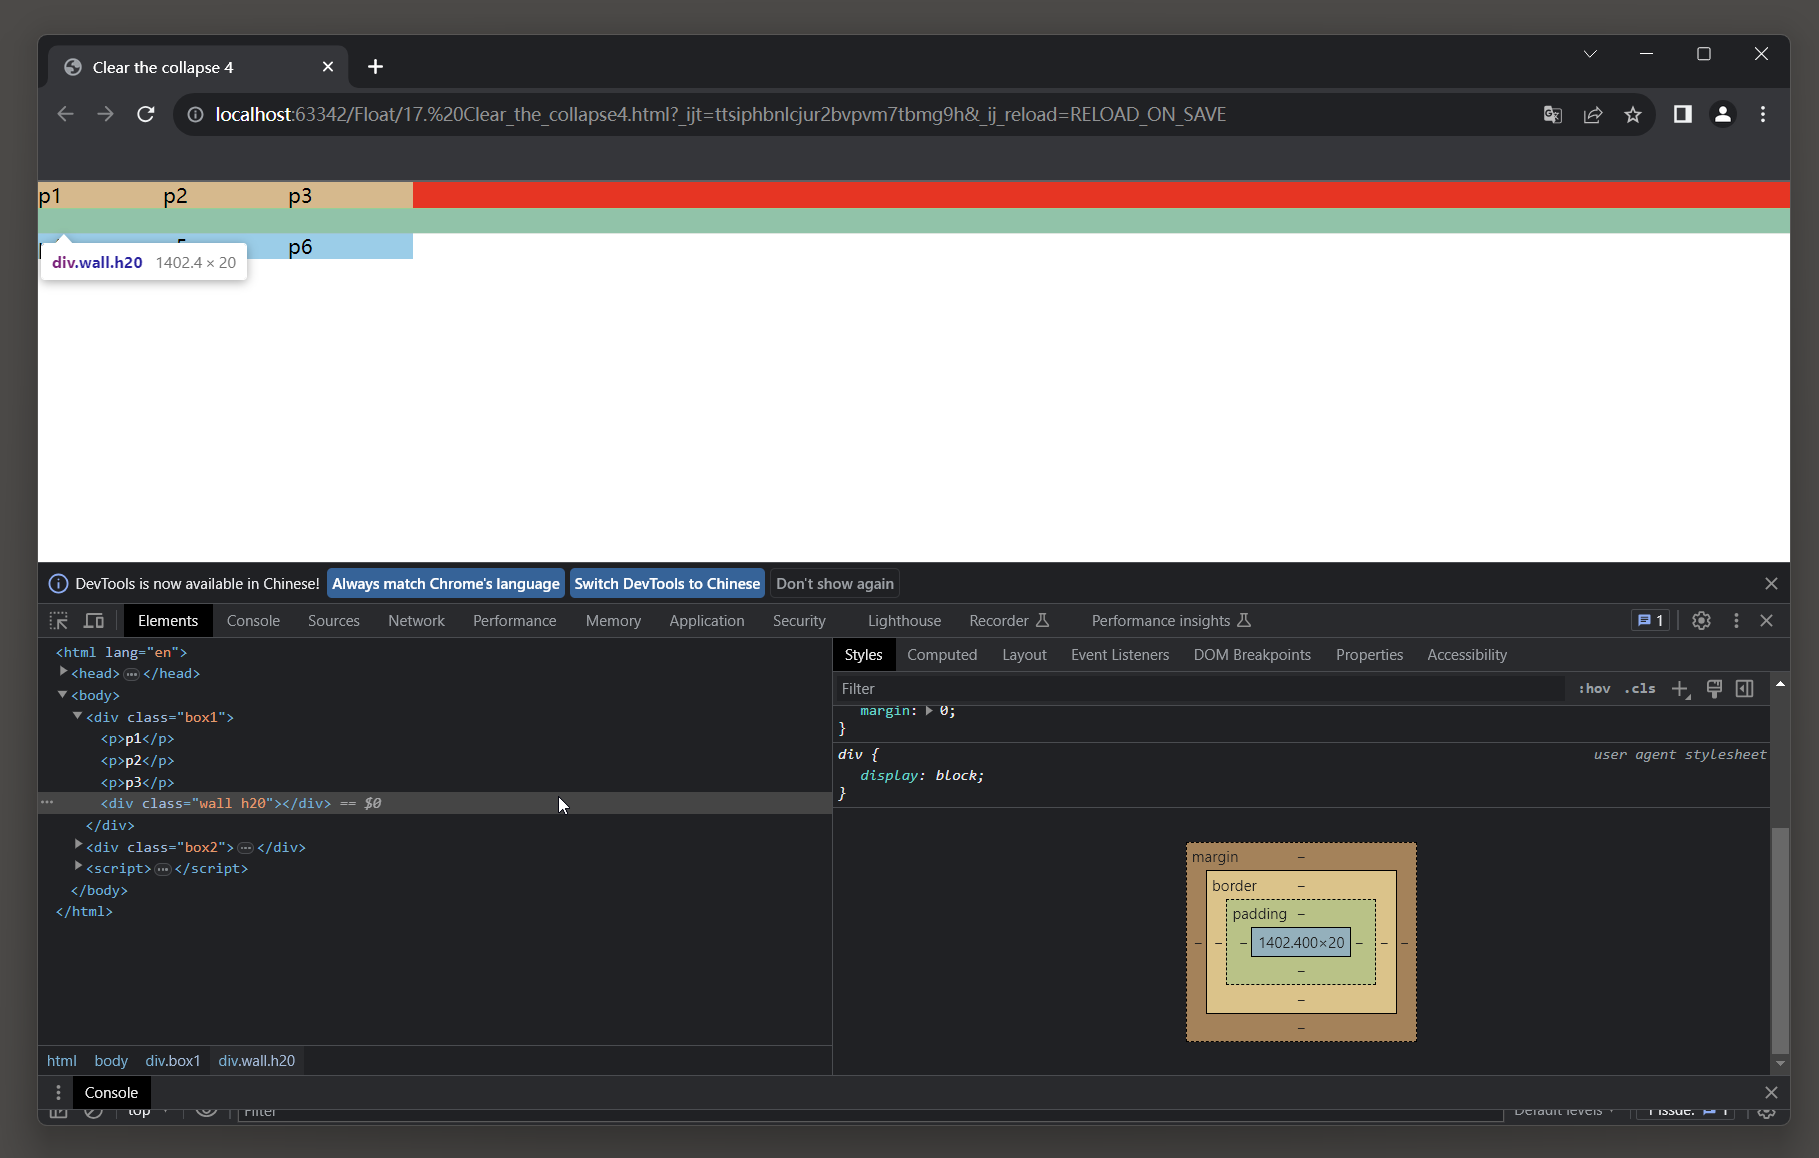Screen dimensions: 1819x1158
Task: Click the ellipsis in div box2 element
Action: [x=245, y=848]
